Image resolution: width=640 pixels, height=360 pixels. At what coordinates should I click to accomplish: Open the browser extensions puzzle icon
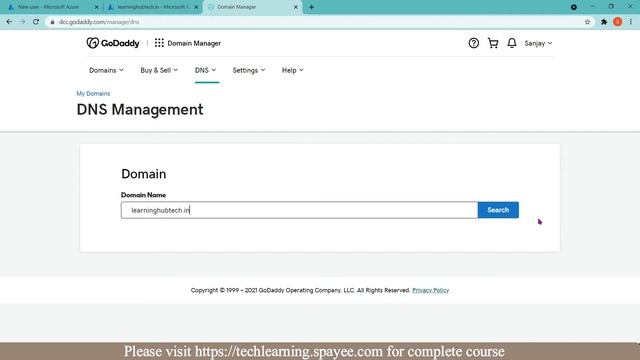604,22
